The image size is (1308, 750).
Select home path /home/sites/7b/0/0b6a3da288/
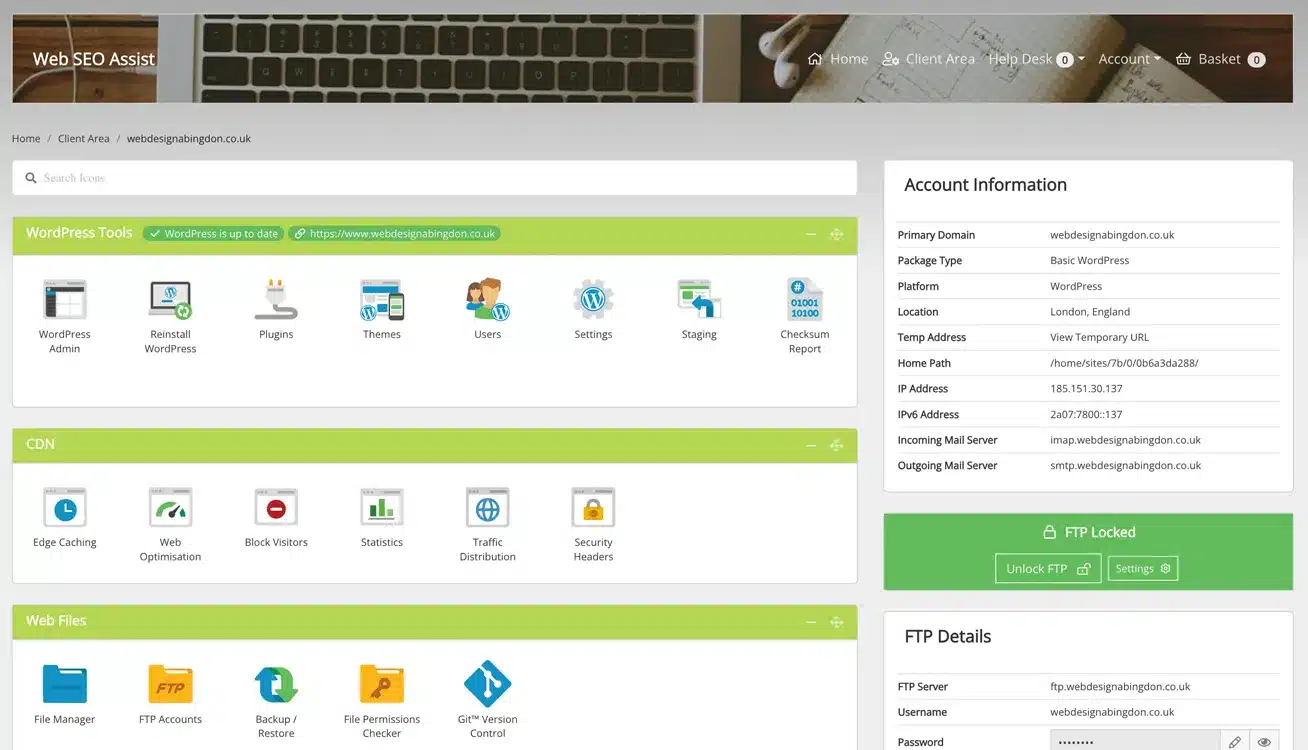(x=1124, y=364)
